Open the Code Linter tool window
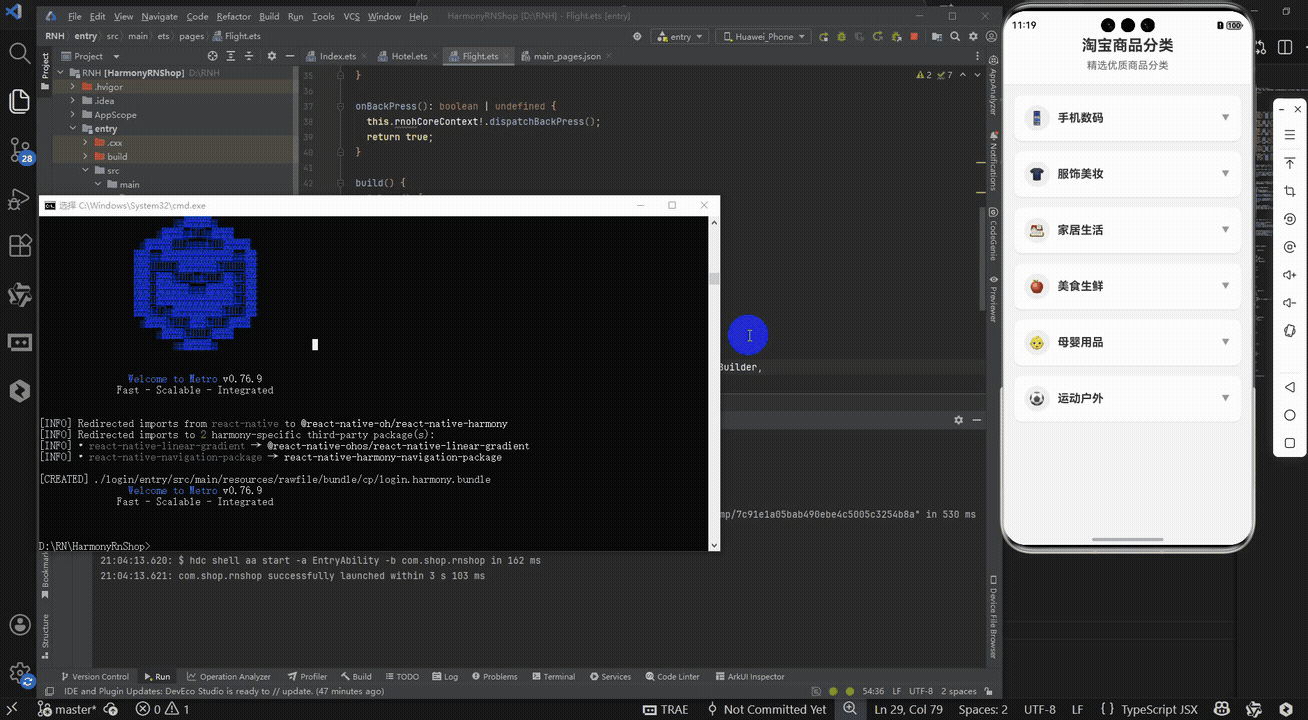The height and width of the screenshot is (720, 1308). pyautogui.click(x=673, y=677)
